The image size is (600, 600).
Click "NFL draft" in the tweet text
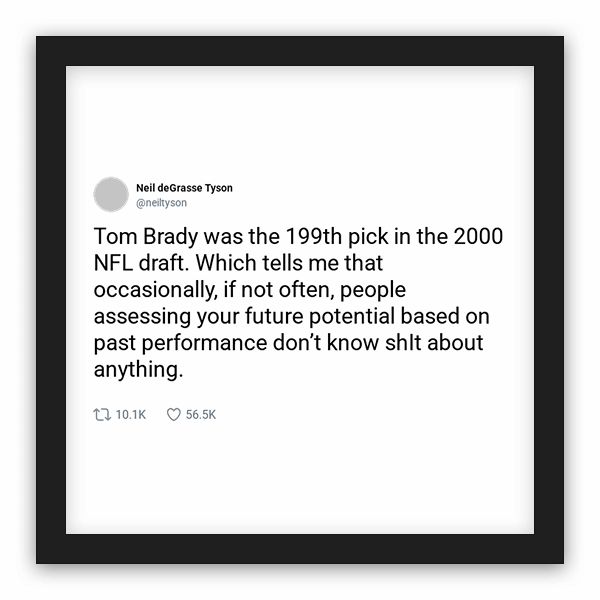tap(140, 266)
